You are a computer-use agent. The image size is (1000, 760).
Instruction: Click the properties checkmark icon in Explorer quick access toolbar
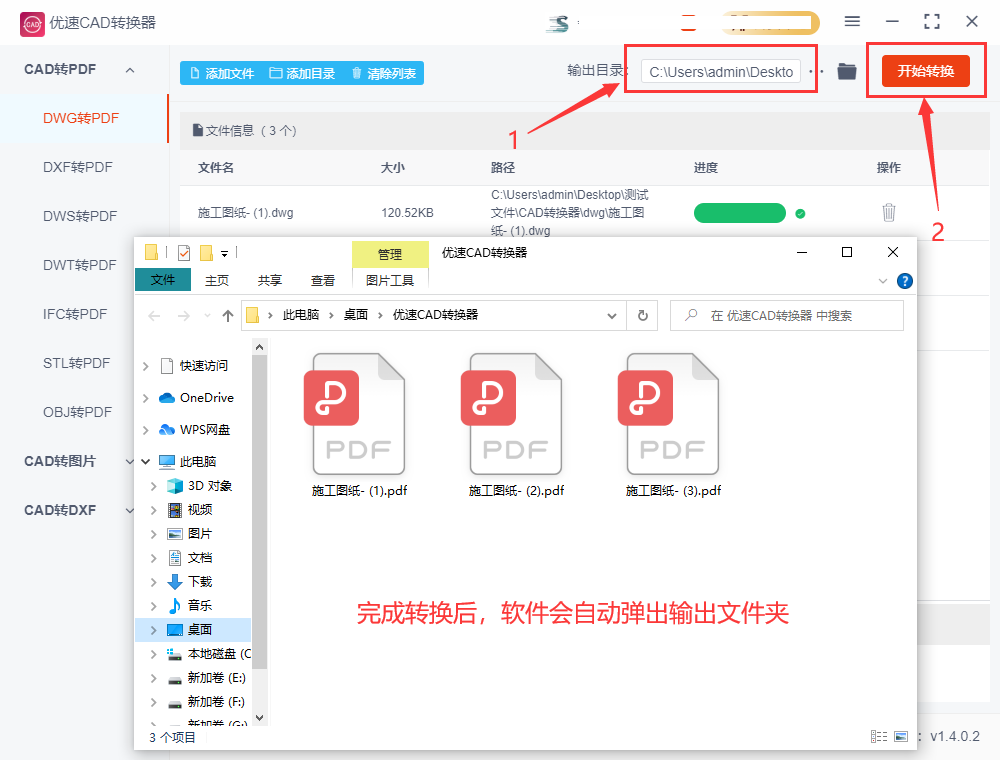tap(184, 253)
